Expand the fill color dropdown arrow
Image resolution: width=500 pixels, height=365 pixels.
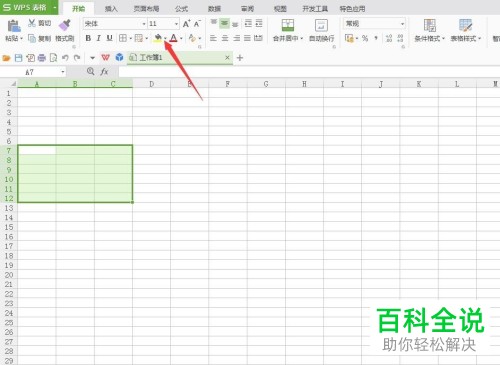tap(165, 38)
